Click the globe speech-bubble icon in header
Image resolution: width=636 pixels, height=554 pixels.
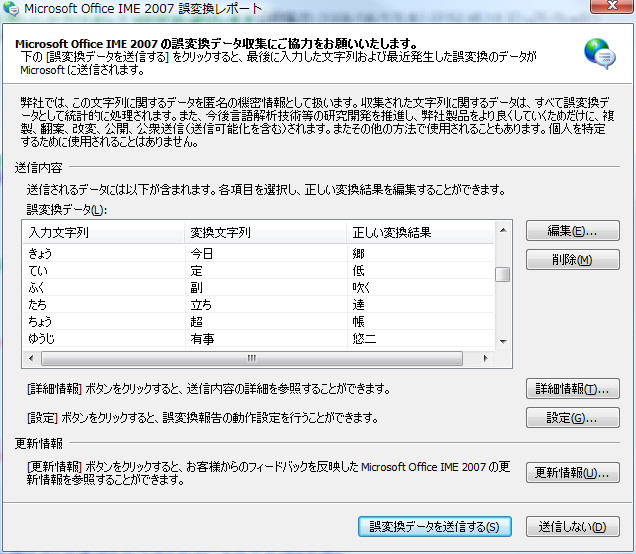click(x=599, y=54)
